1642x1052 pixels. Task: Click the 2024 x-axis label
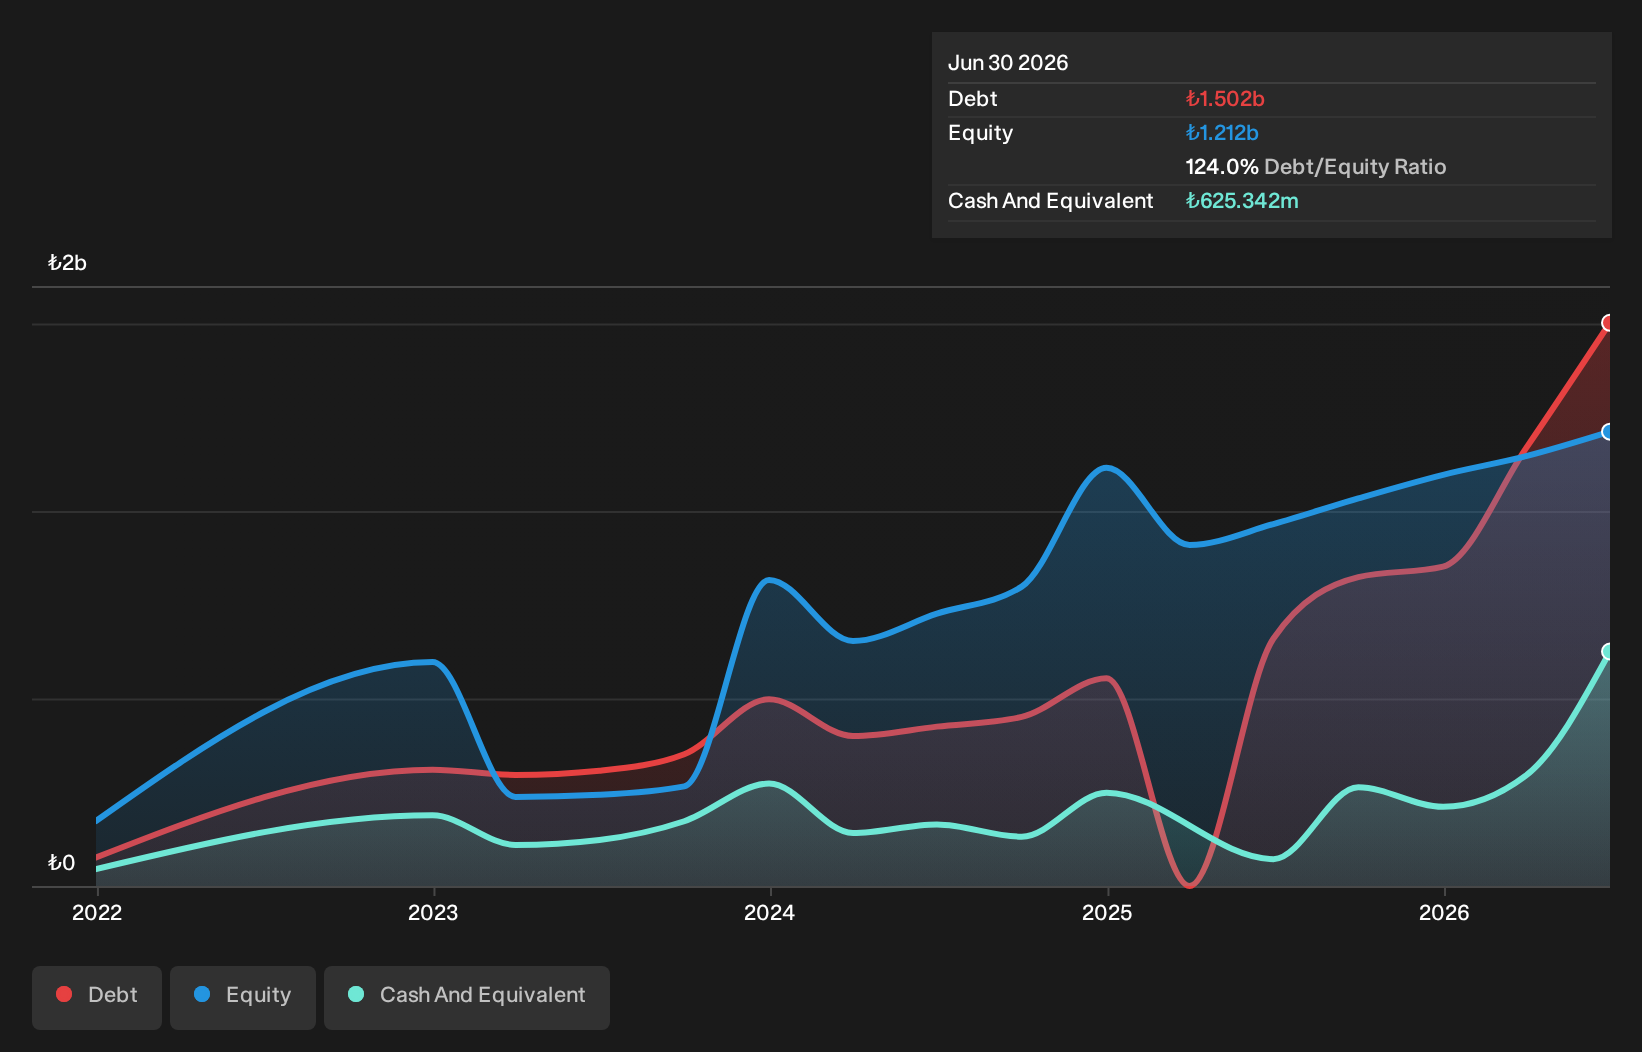770,912
